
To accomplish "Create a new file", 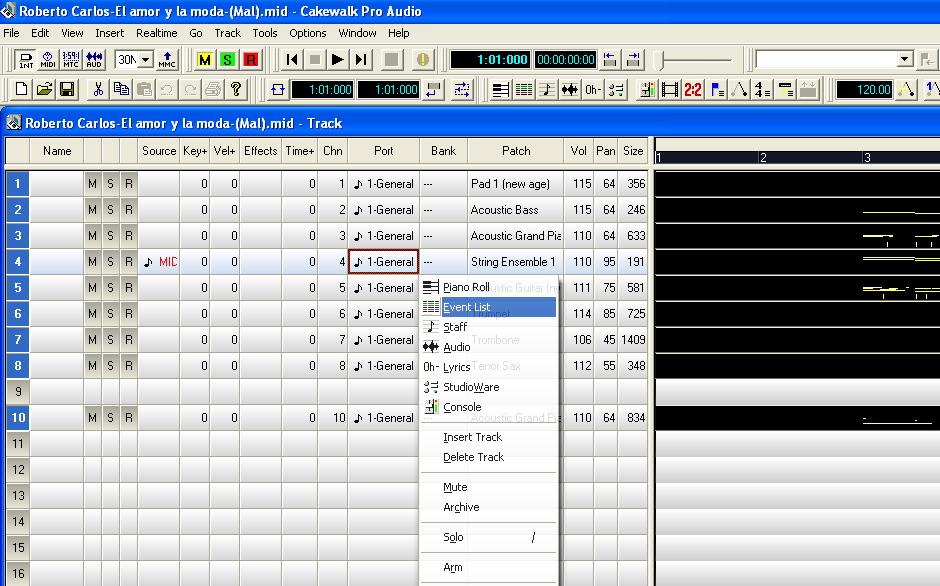I will tap(22, 90).
